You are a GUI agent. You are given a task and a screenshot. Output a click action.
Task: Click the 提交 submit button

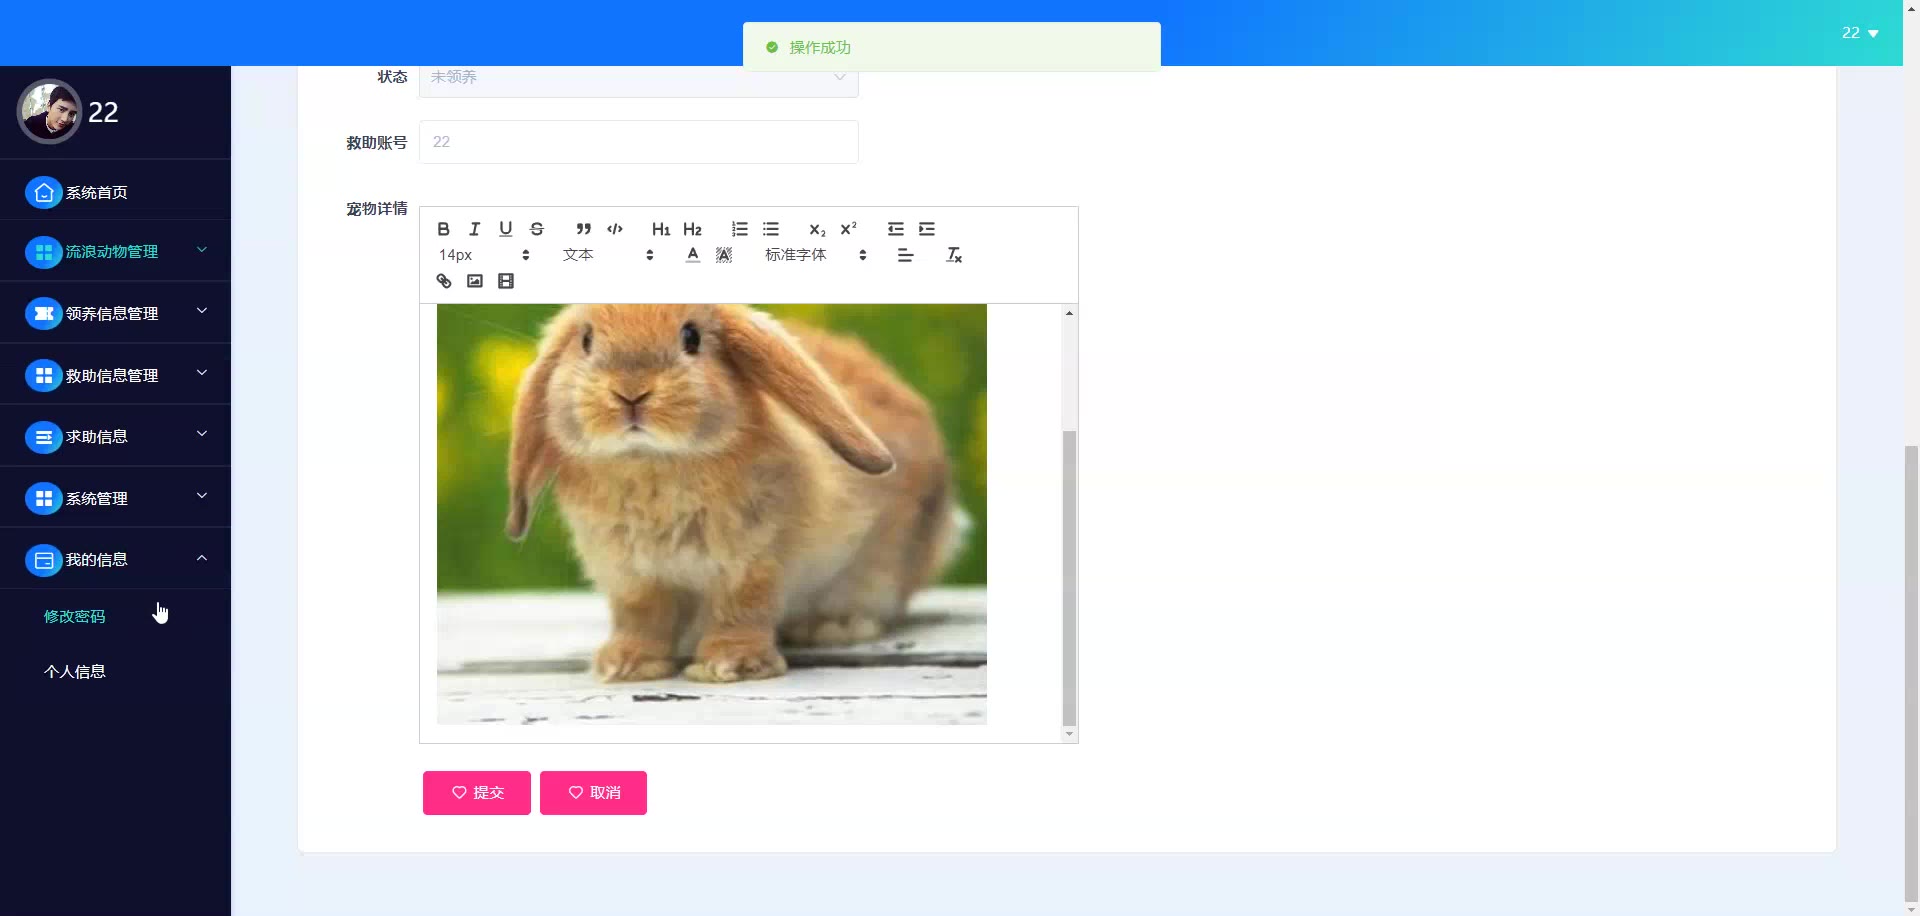coord(477,793)
